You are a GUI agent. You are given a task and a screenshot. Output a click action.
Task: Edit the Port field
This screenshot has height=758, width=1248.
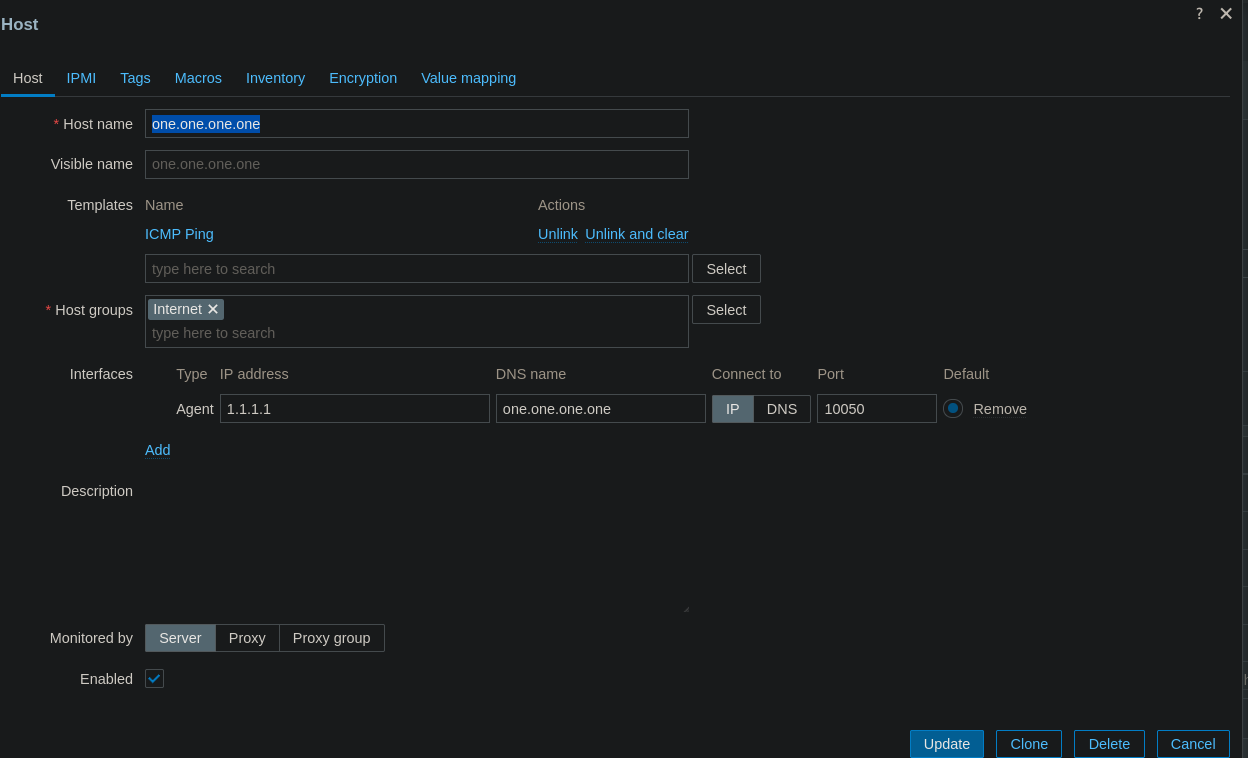point(877,409)
